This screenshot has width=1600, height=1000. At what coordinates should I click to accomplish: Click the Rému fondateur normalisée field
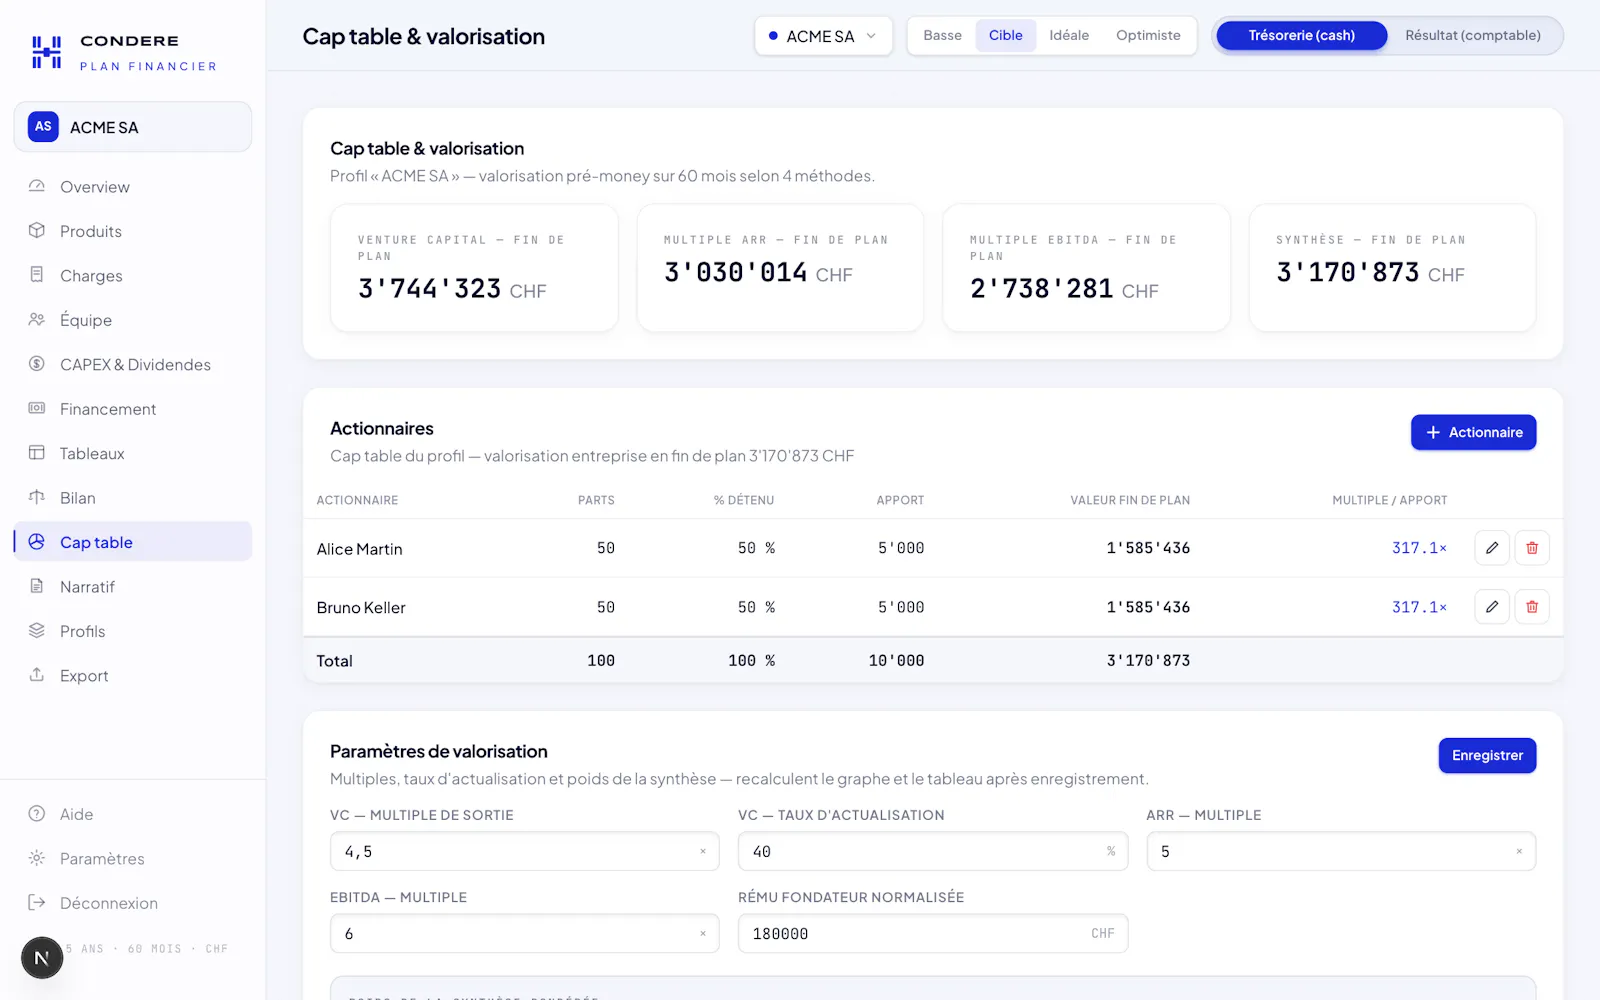coord(933,934)
